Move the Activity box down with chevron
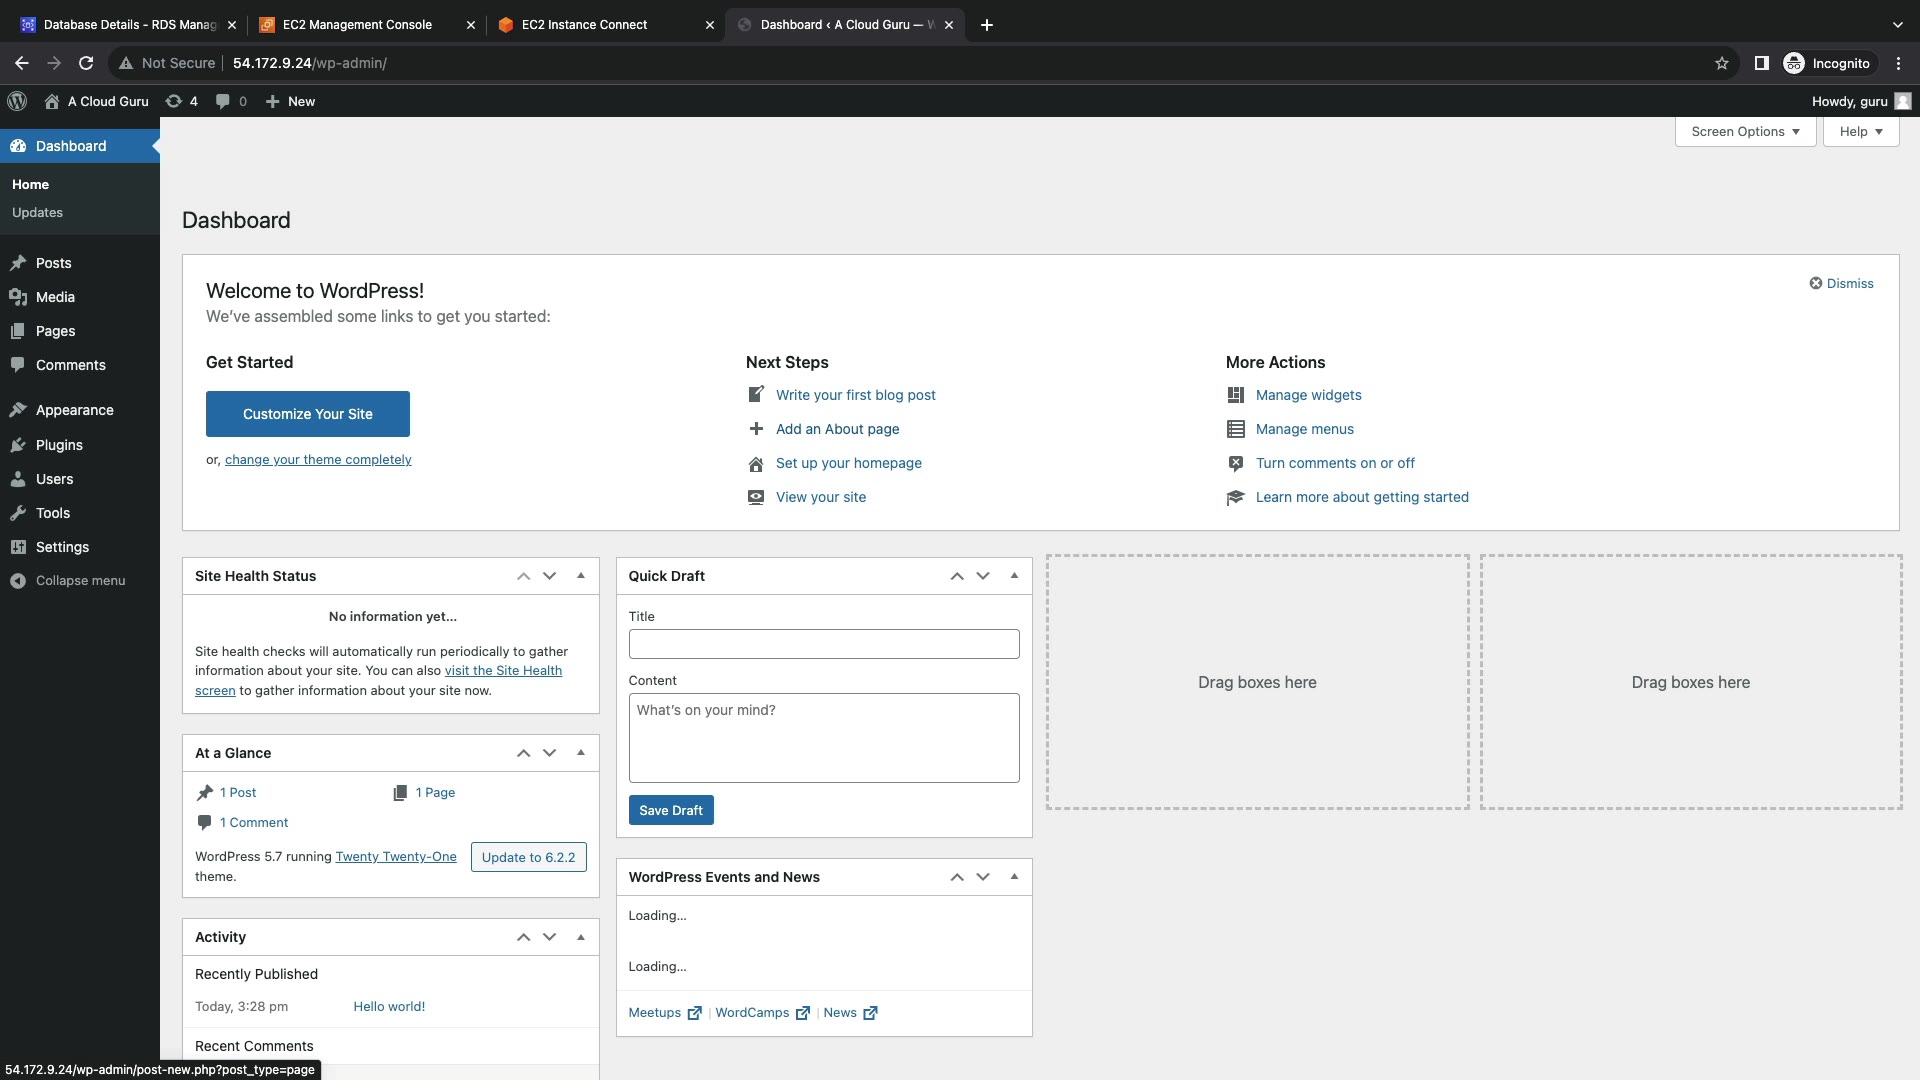Screen dimensions: 1920x1080 (x=549, y=937)
